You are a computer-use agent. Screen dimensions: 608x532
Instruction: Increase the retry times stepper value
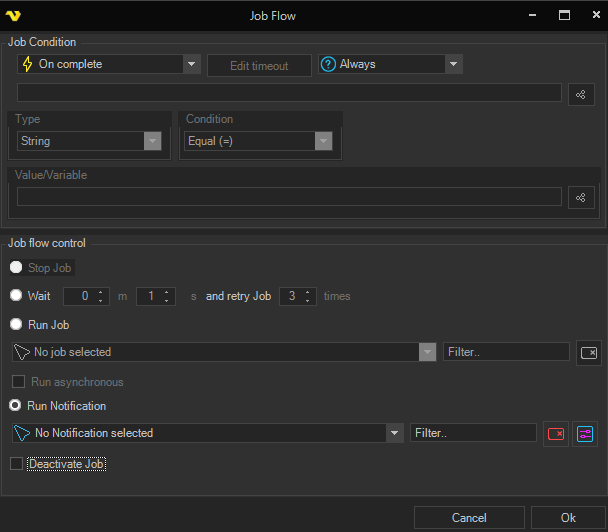(309, 292)
